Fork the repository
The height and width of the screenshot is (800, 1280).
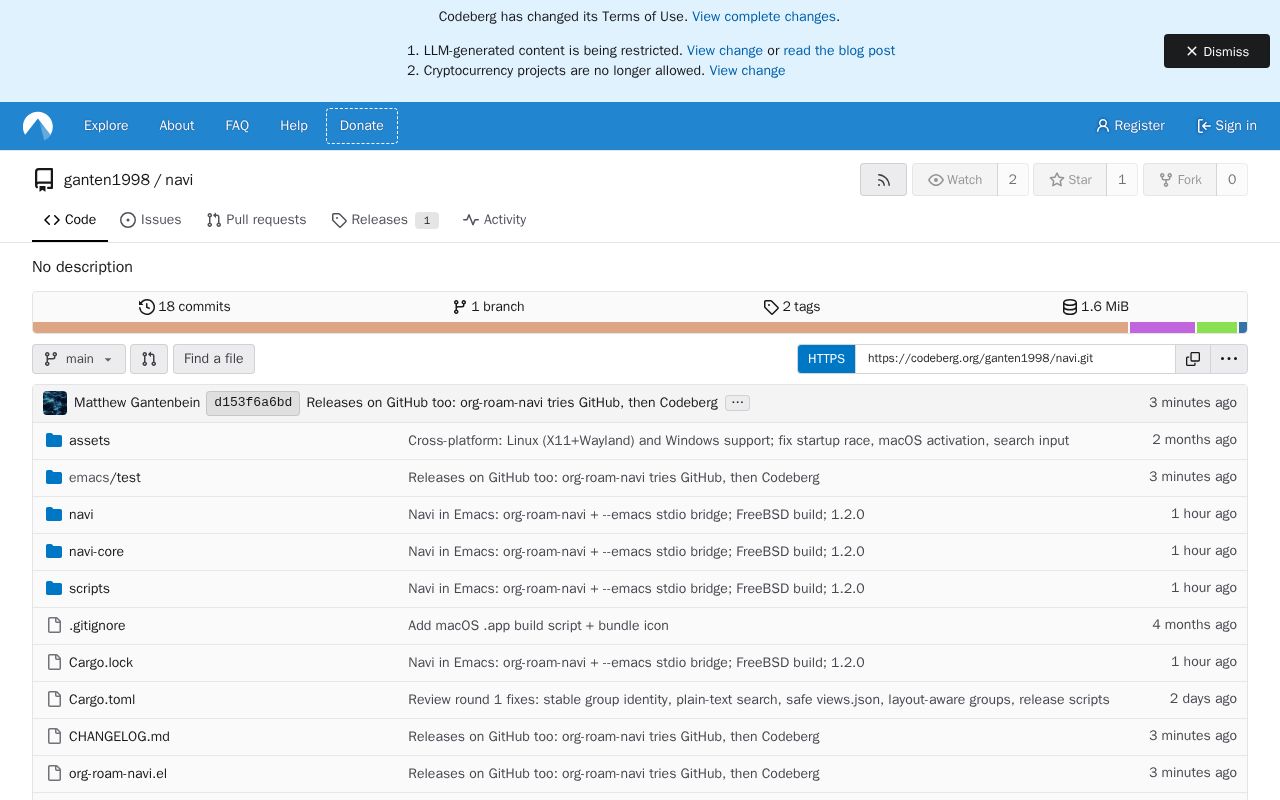pyautogui.click(x=1180, y=180)
